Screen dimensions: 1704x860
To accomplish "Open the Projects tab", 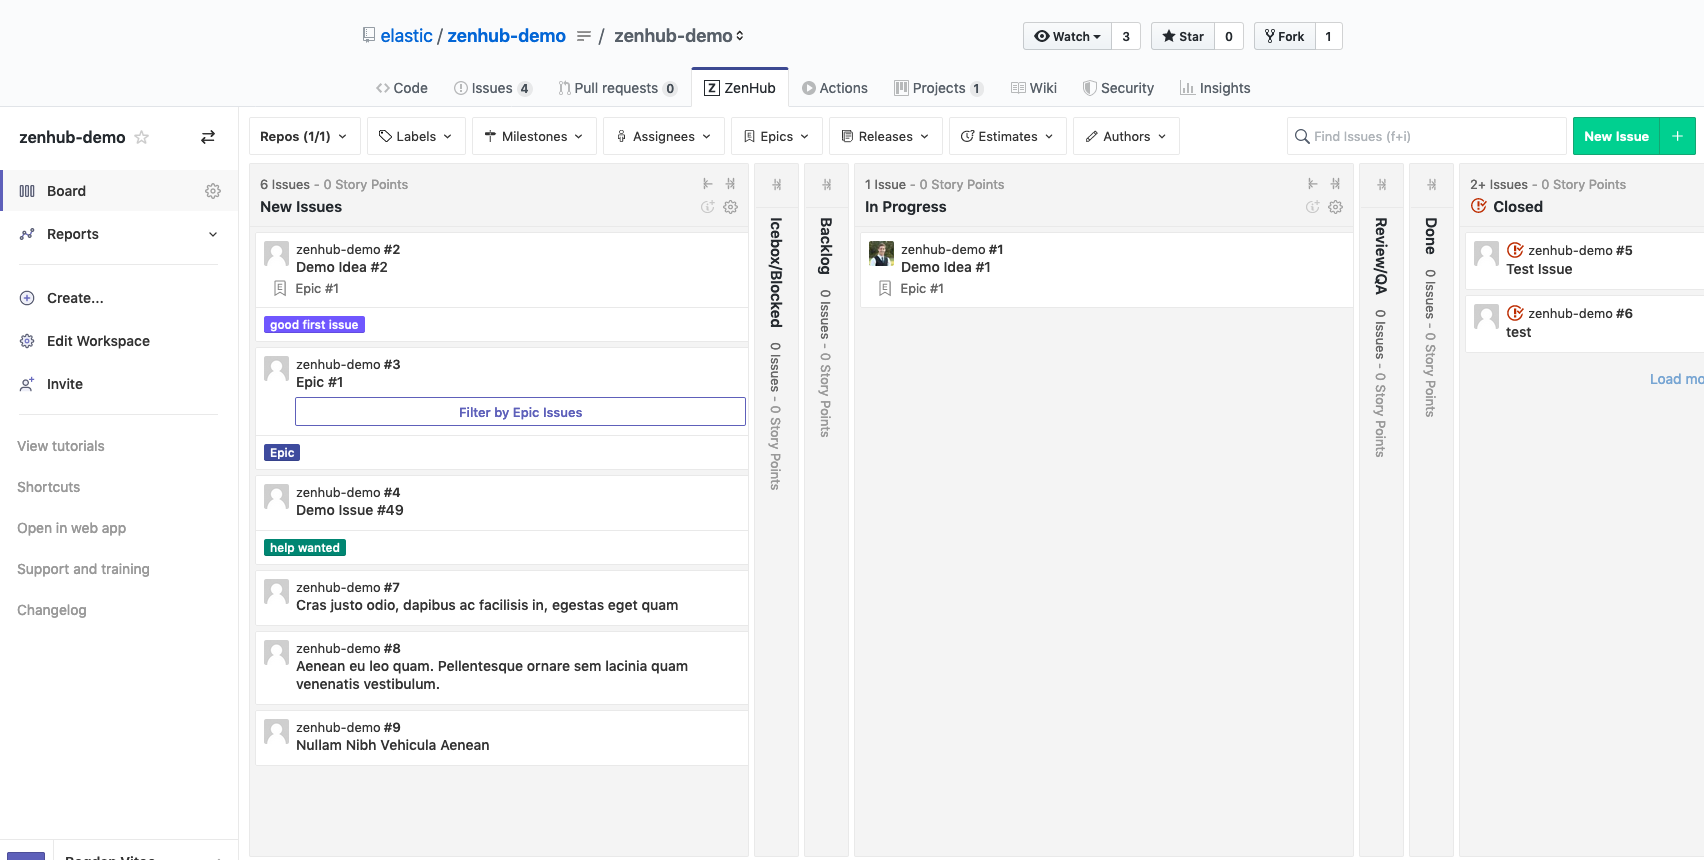I will point(939,88).
